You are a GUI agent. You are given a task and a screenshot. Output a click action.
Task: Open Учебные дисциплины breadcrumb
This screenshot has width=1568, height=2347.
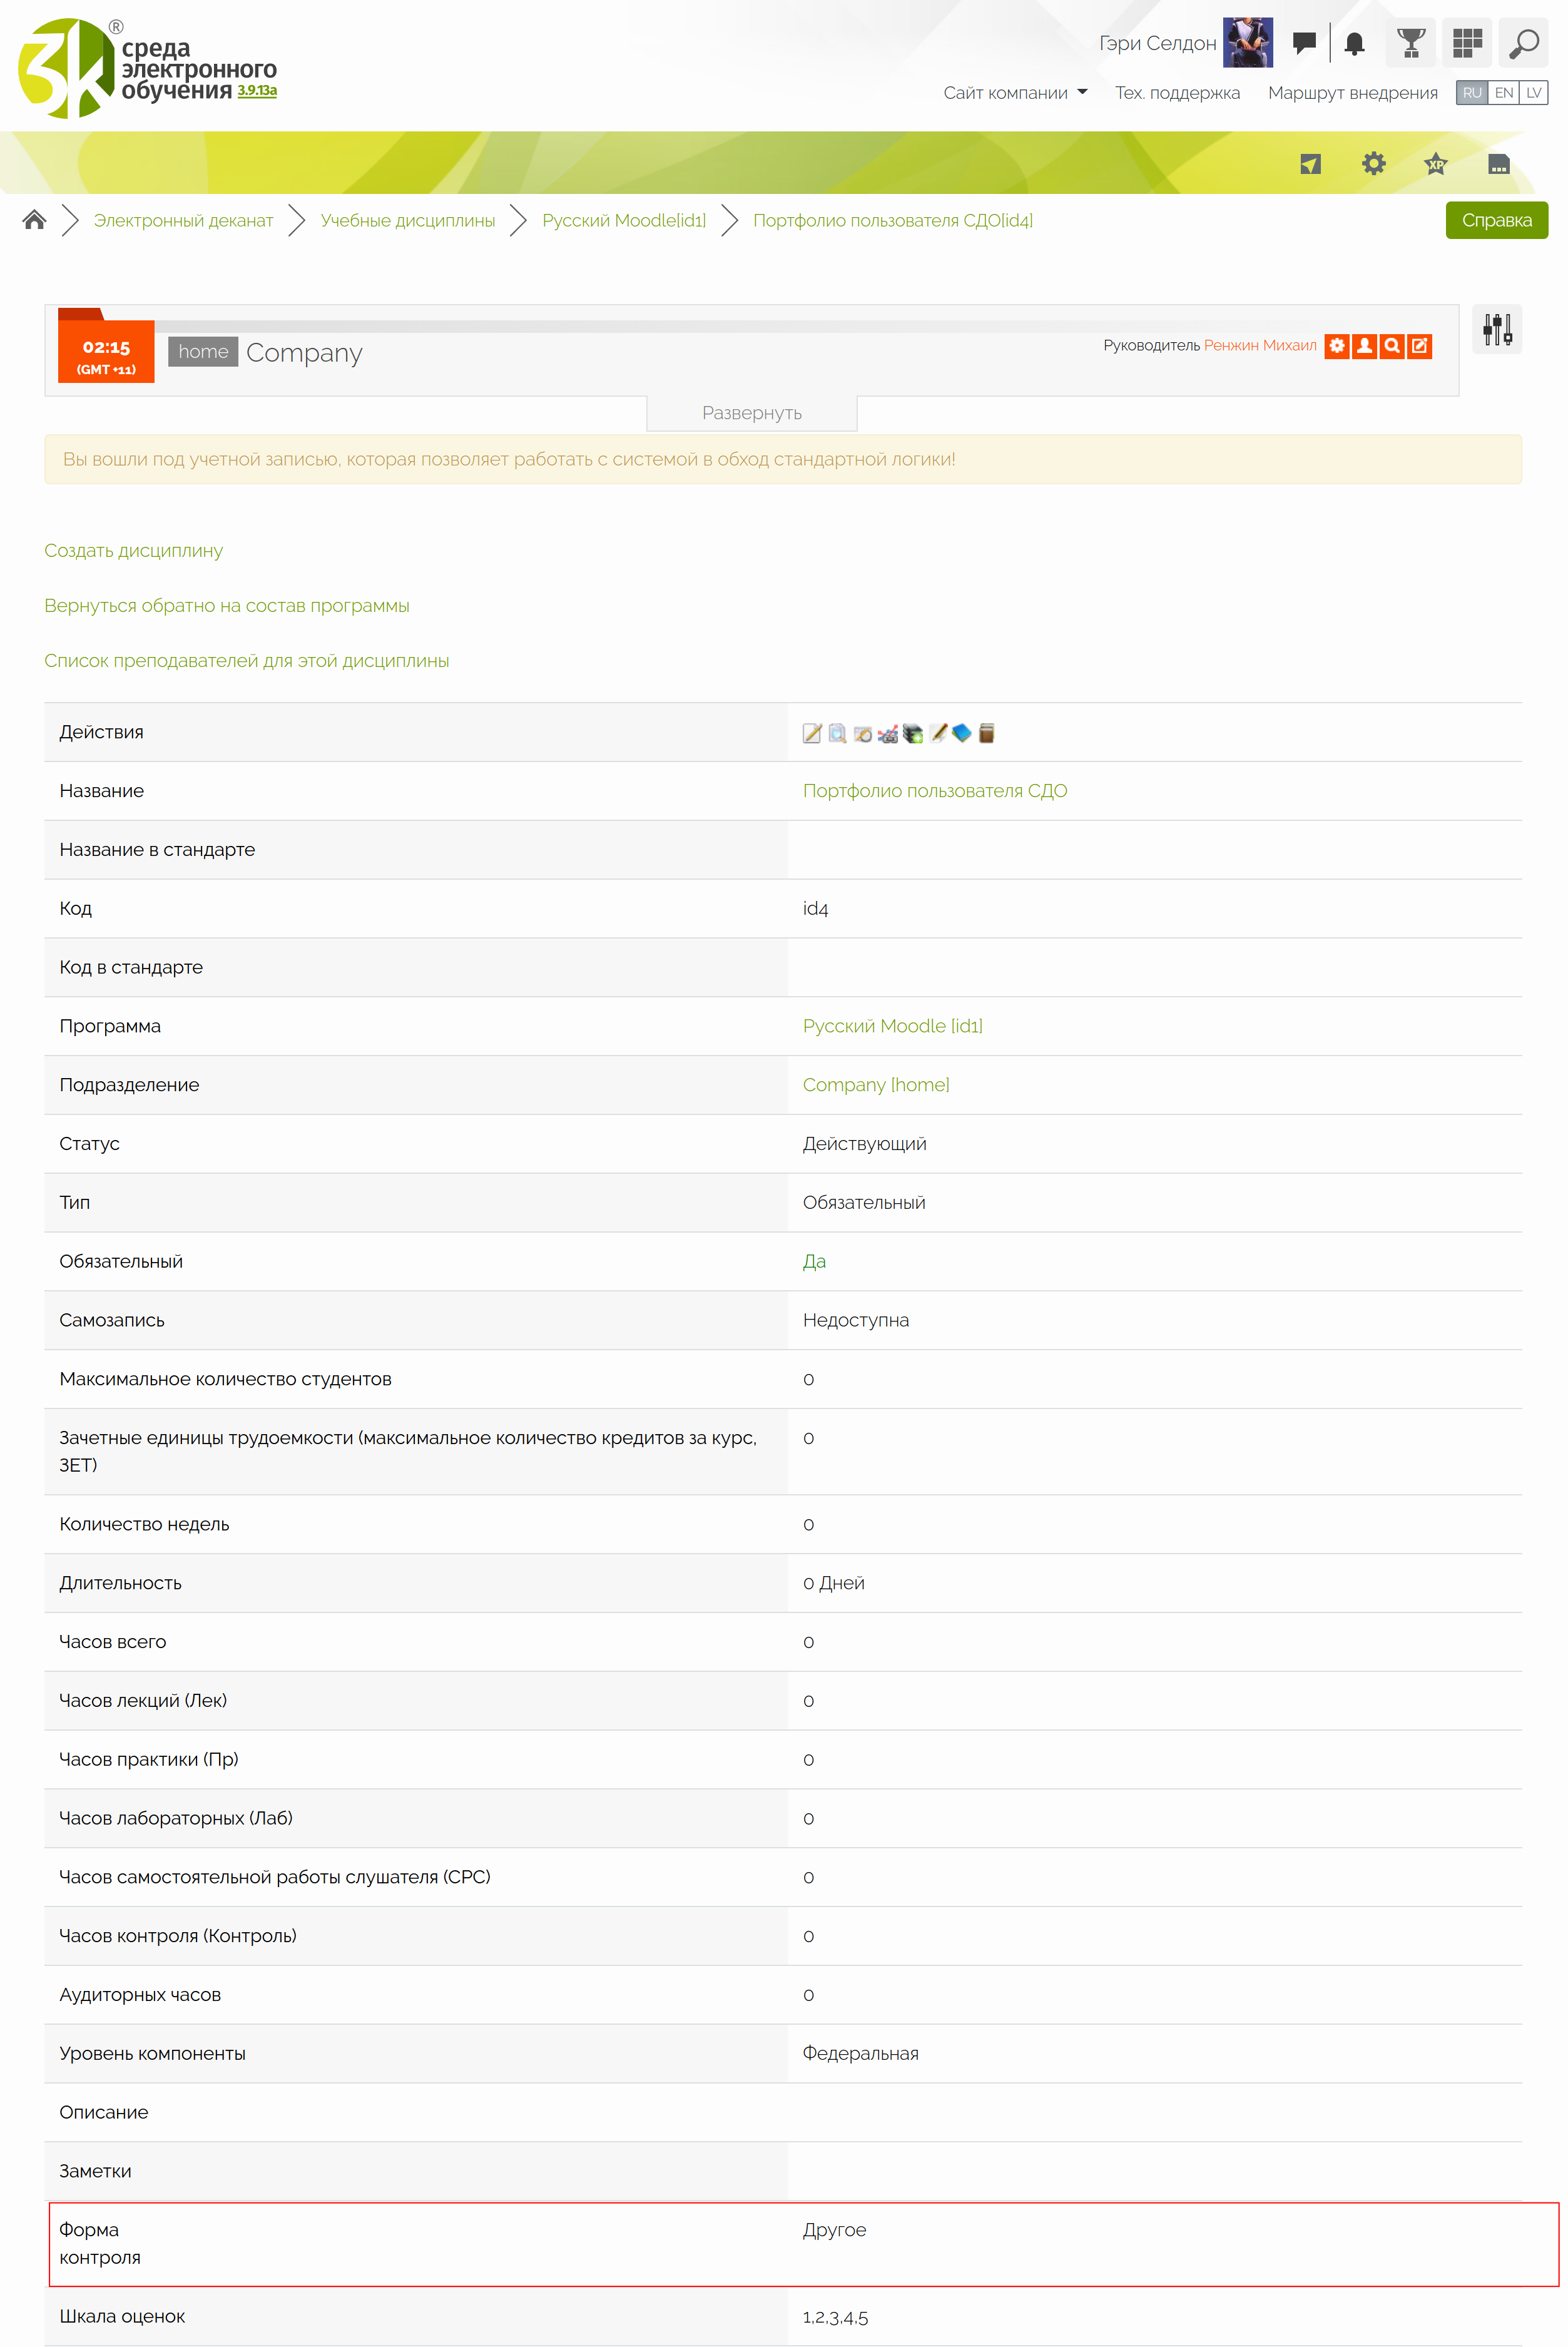point(407,221)
